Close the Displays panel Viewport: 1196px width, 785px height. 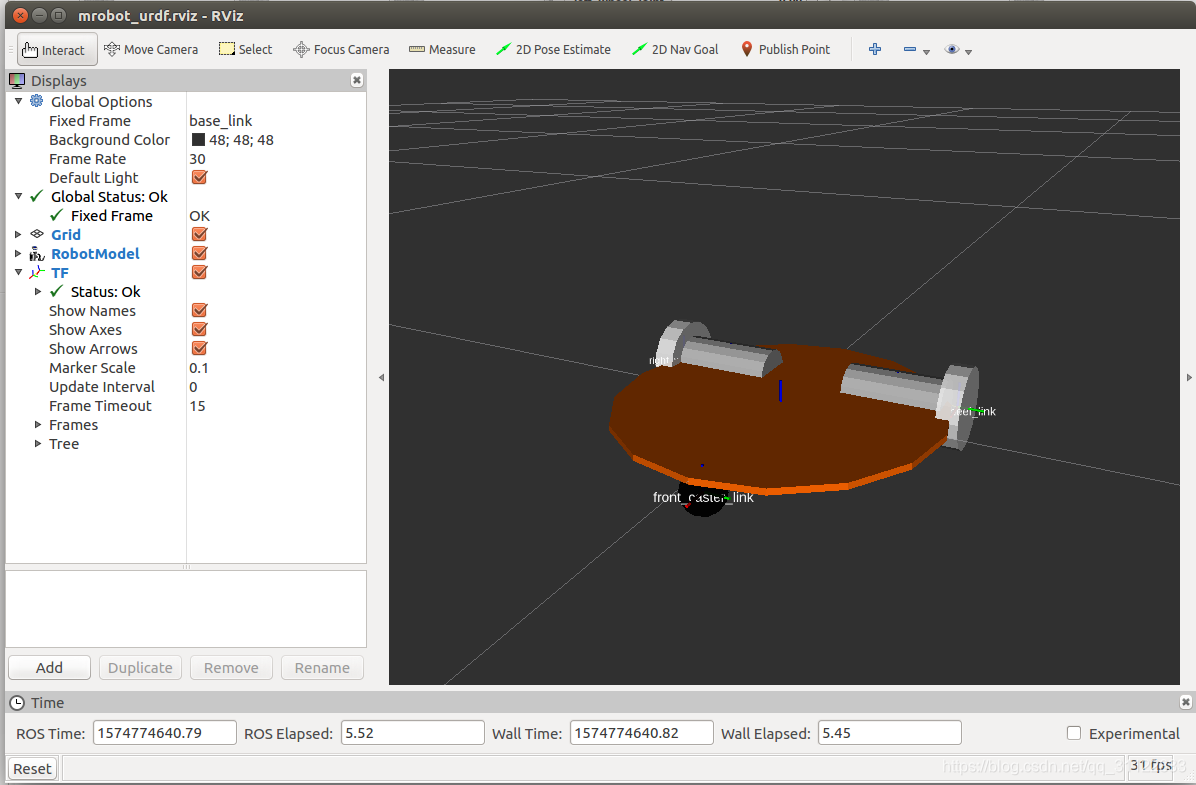click(356, 80)
